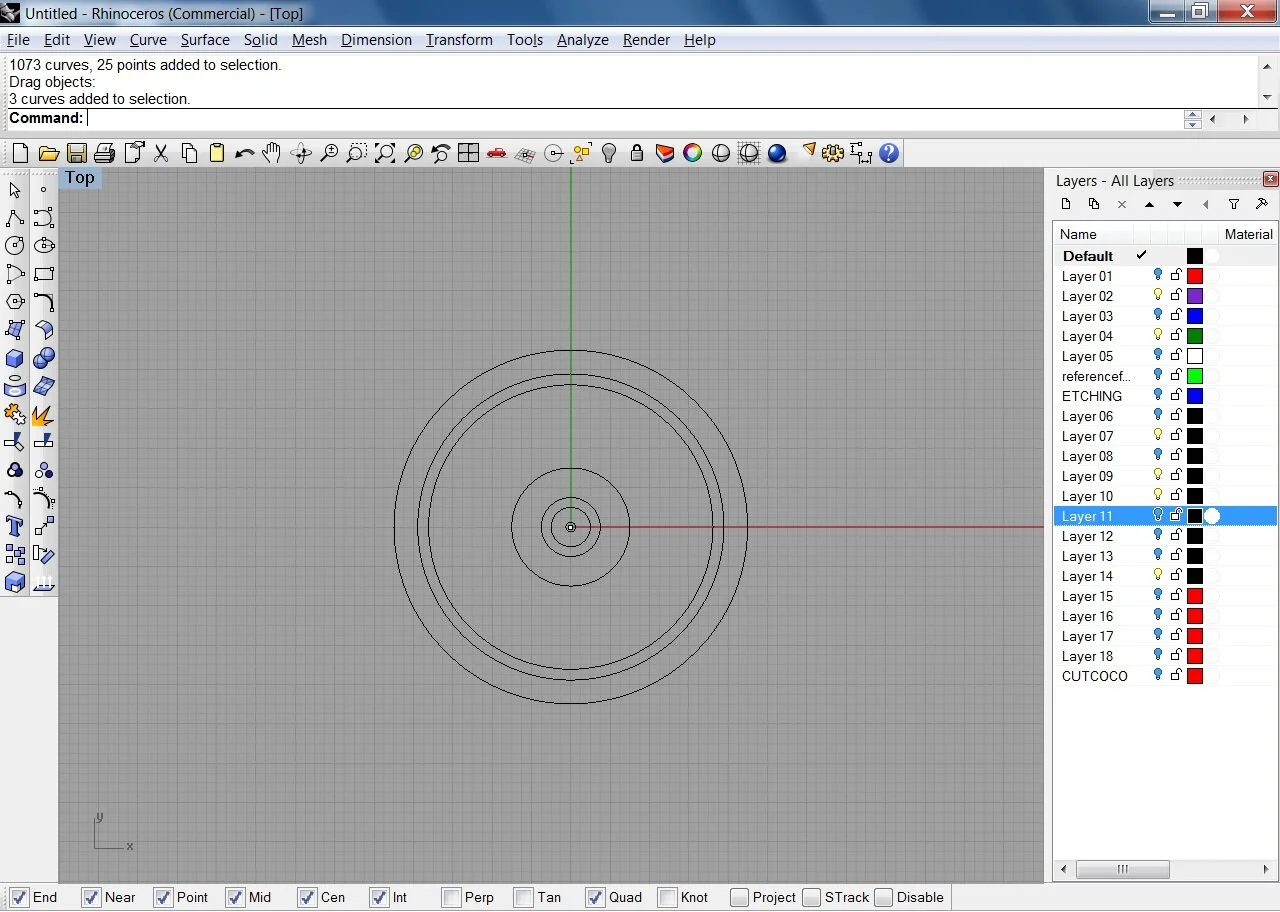Click the Undo arrow icon
This screenshot has width=1280, height=912.
click(244, 153)
